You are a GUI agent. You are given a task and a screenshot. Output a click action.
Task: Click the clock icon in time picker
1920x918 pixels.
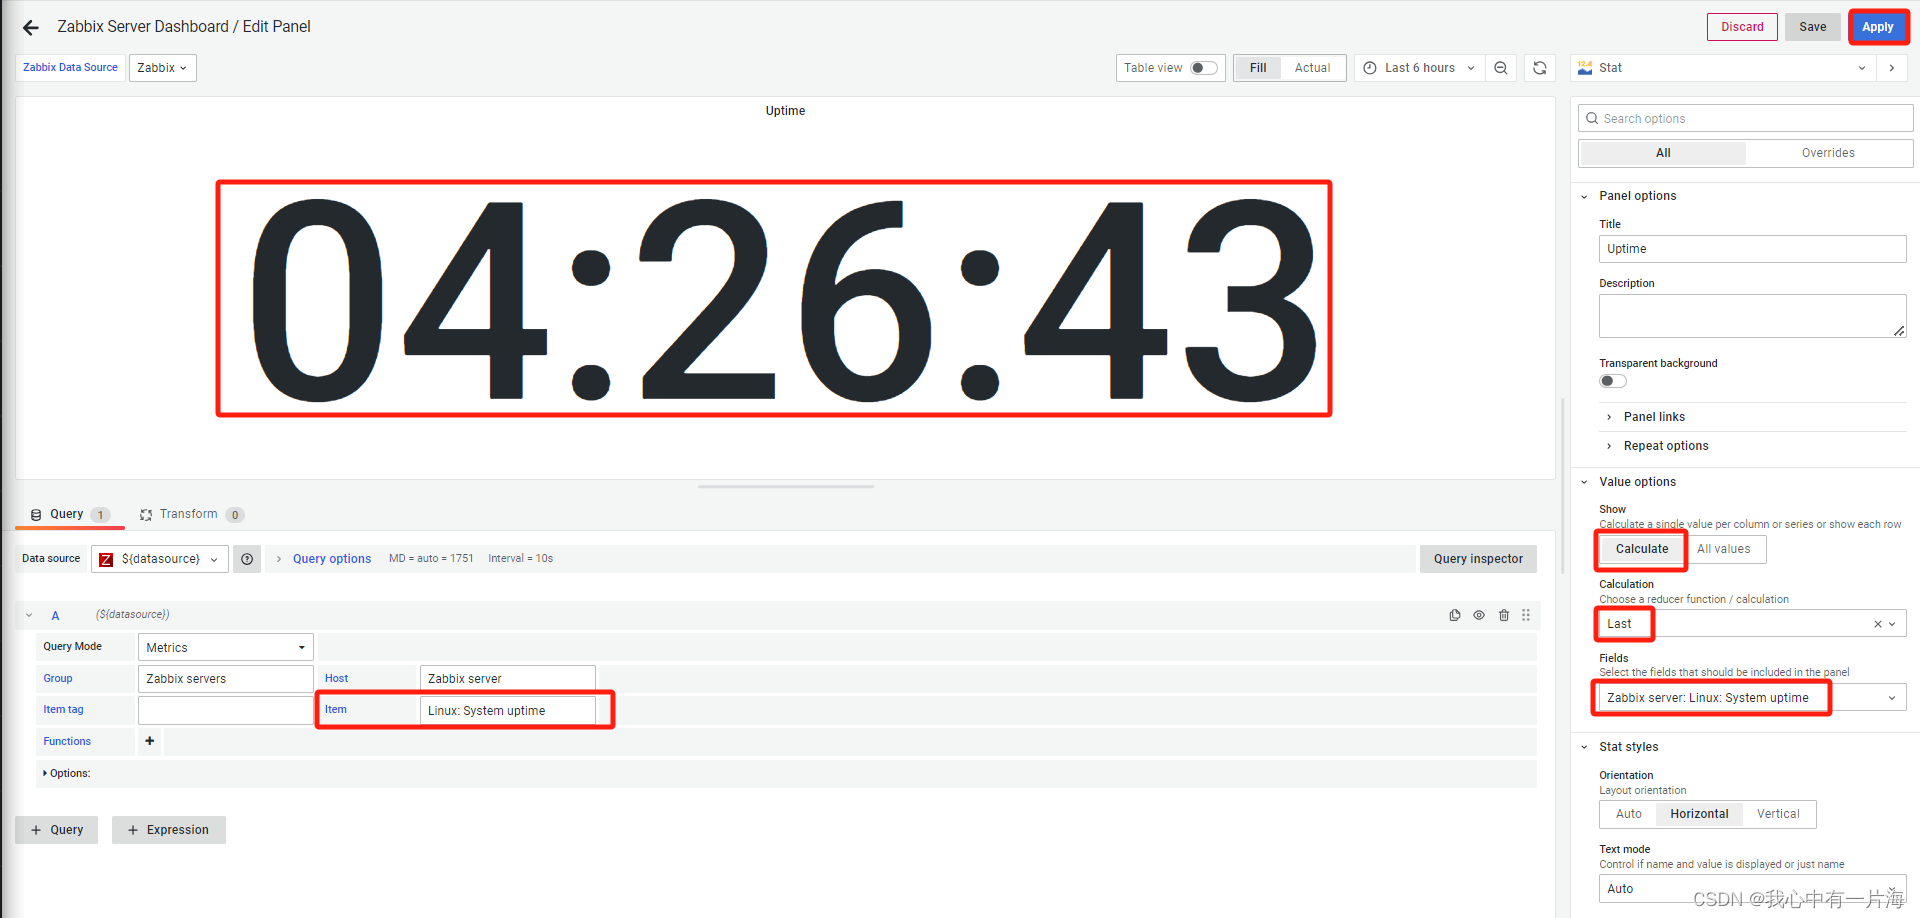click(x=1370, y=68)
